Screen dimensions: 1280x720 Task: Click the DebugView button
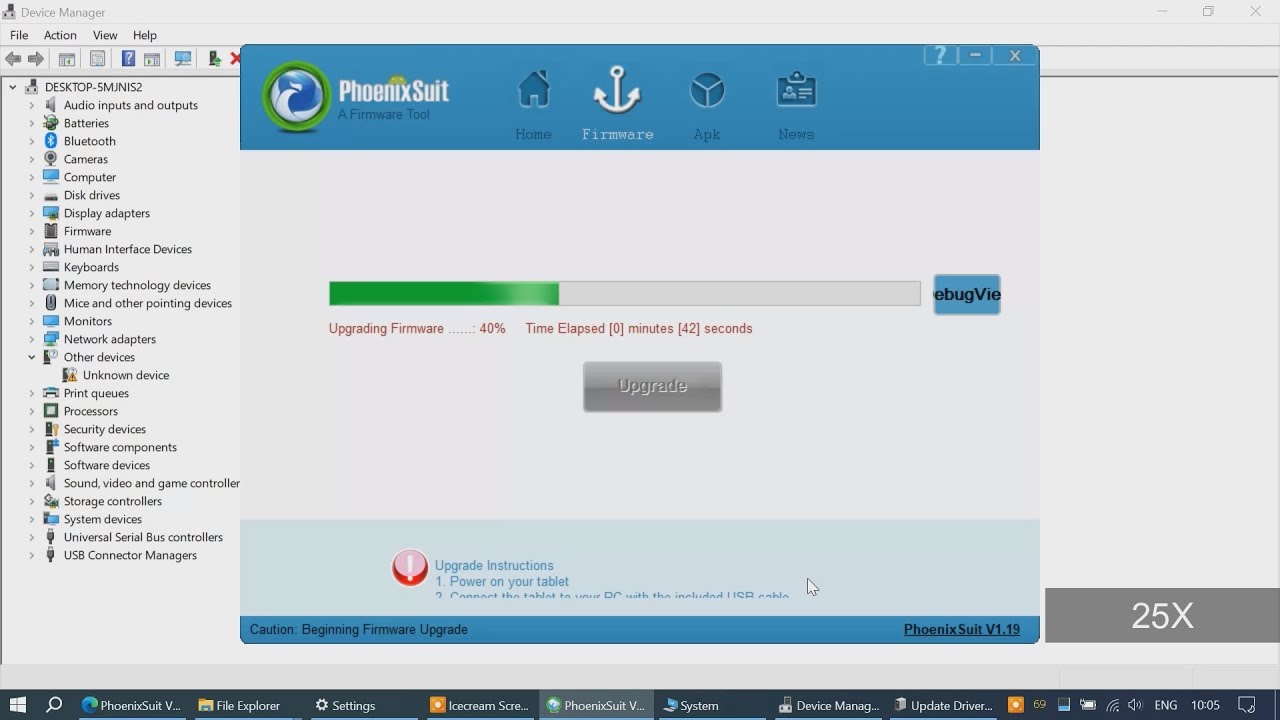coord(967,295)
